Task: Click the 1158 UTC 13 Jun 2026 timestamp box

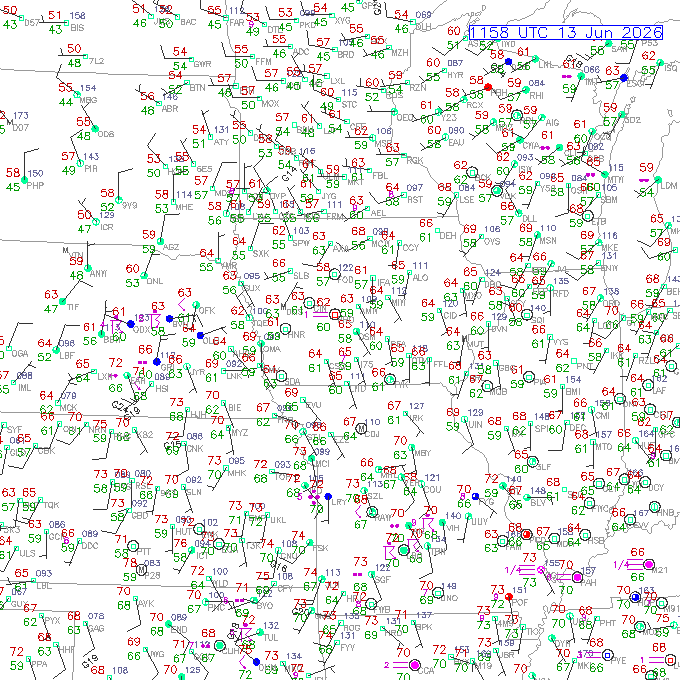Action: 566,33
